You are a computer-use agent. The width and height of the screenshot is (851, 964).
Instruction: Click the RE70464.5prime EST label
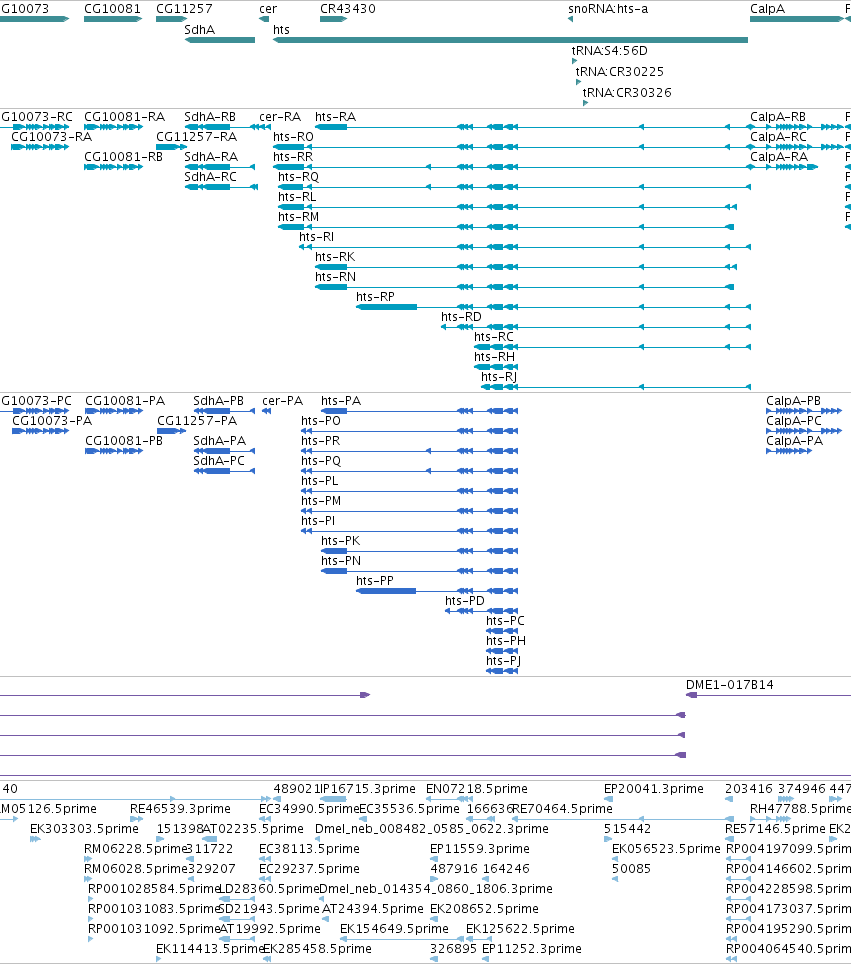click(x=562, y=808)
